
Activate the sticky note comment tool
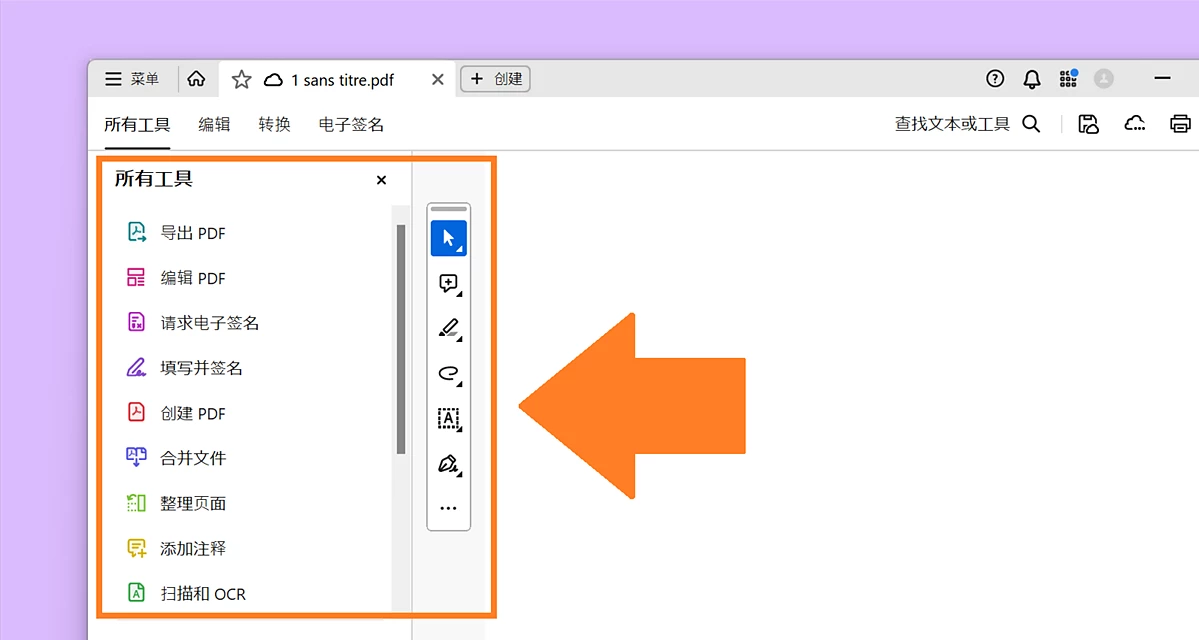pos(448,283)
